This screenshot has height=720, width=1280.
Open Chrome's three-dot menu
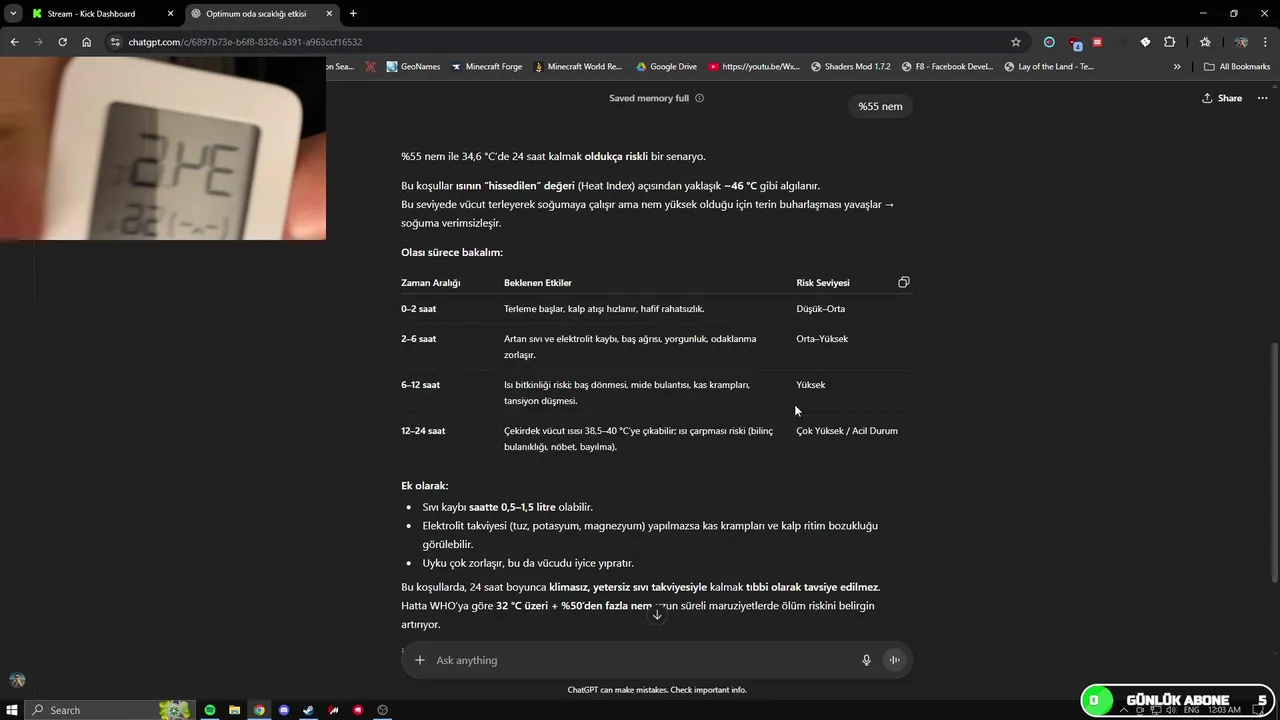(1265, 42)
